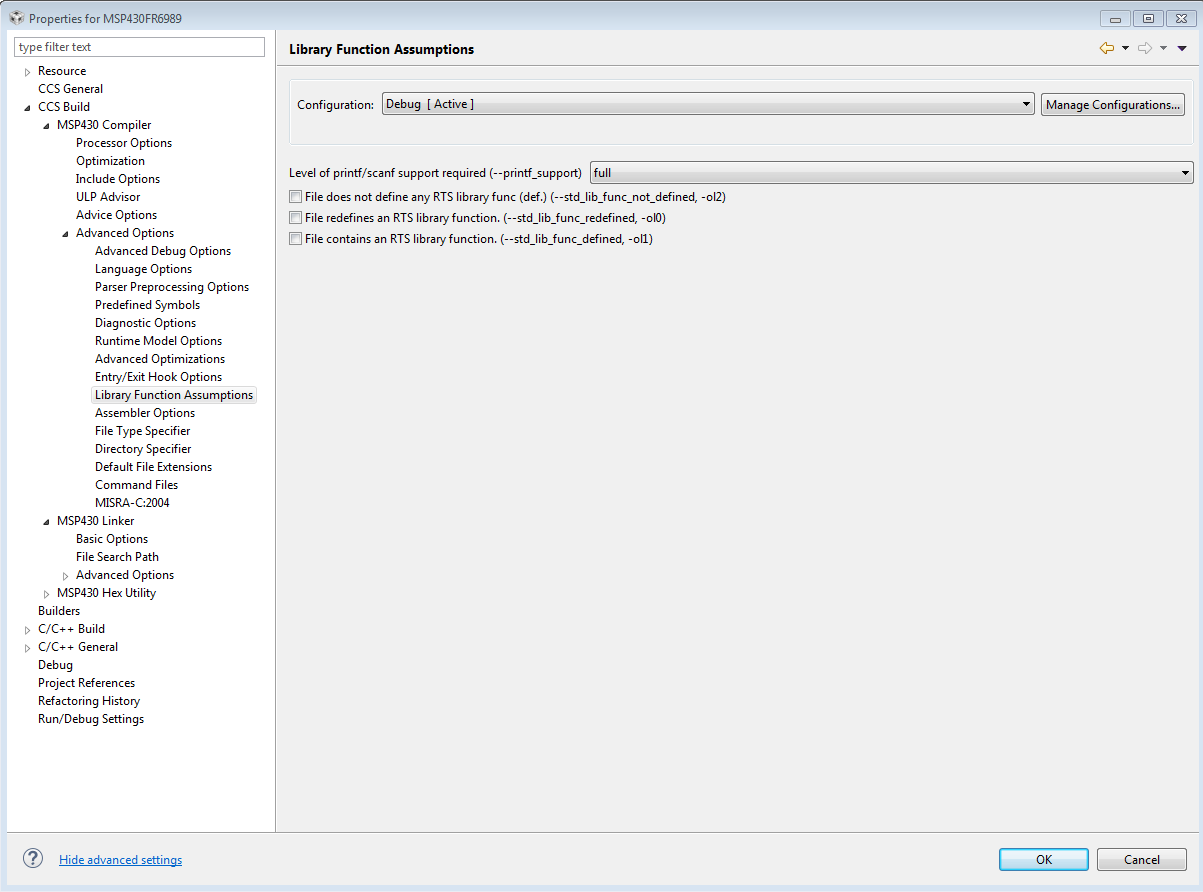Image resolution: width=1203 pixels, height=892 pixels.
Task: Enable 'File does not define any RTS library func' checkbox
Action: point(295,197)
